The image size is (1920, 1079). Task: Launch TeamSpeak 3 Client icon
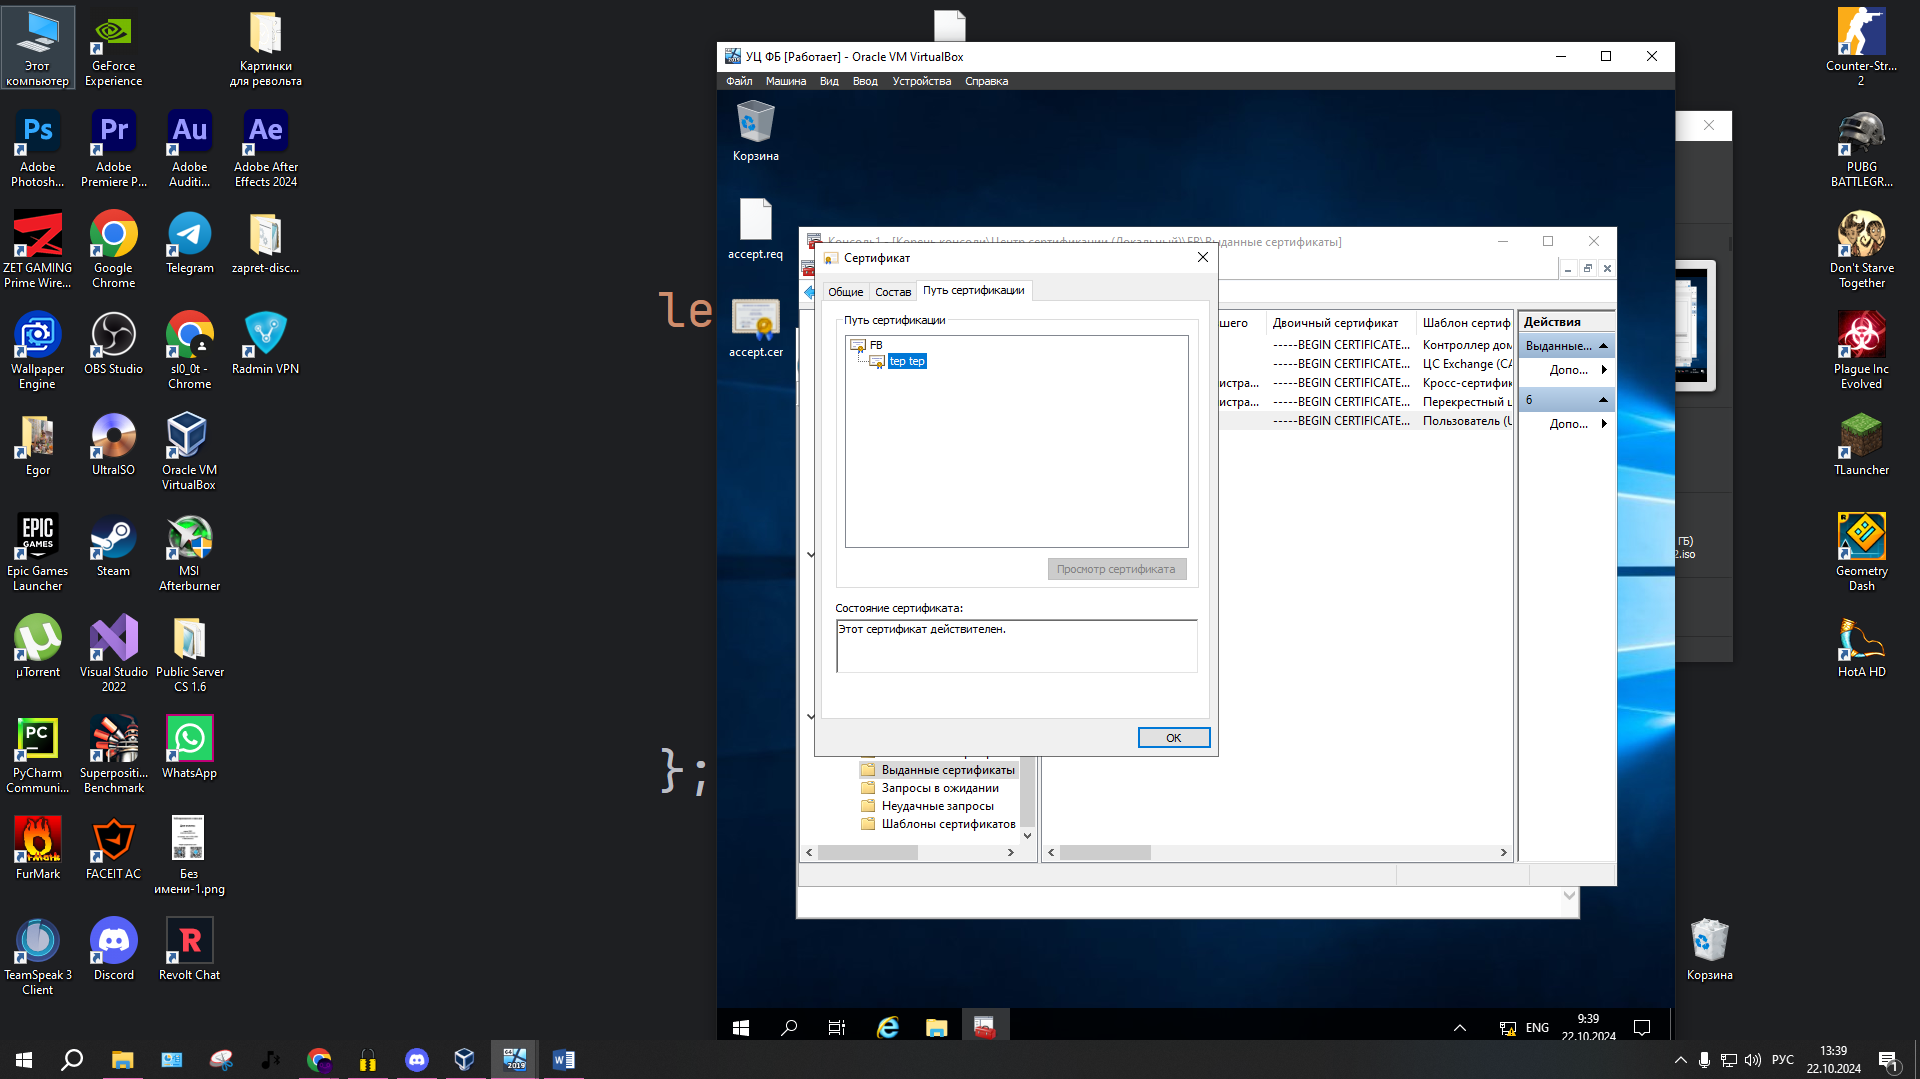click(x=37, y=956)
